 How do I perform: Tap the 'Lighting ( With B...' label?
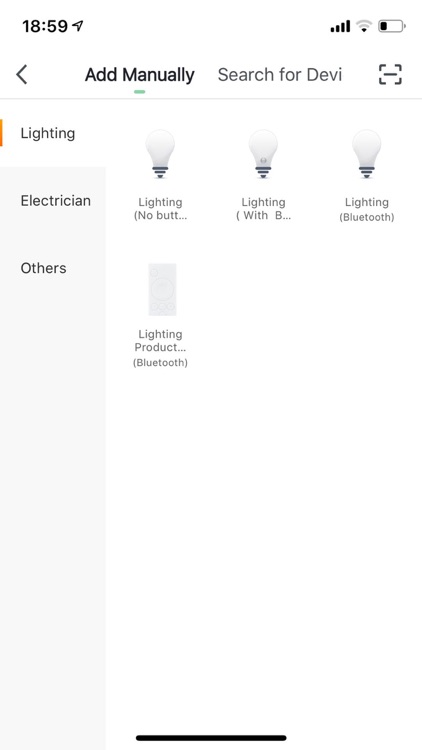(x=263, y=209)
